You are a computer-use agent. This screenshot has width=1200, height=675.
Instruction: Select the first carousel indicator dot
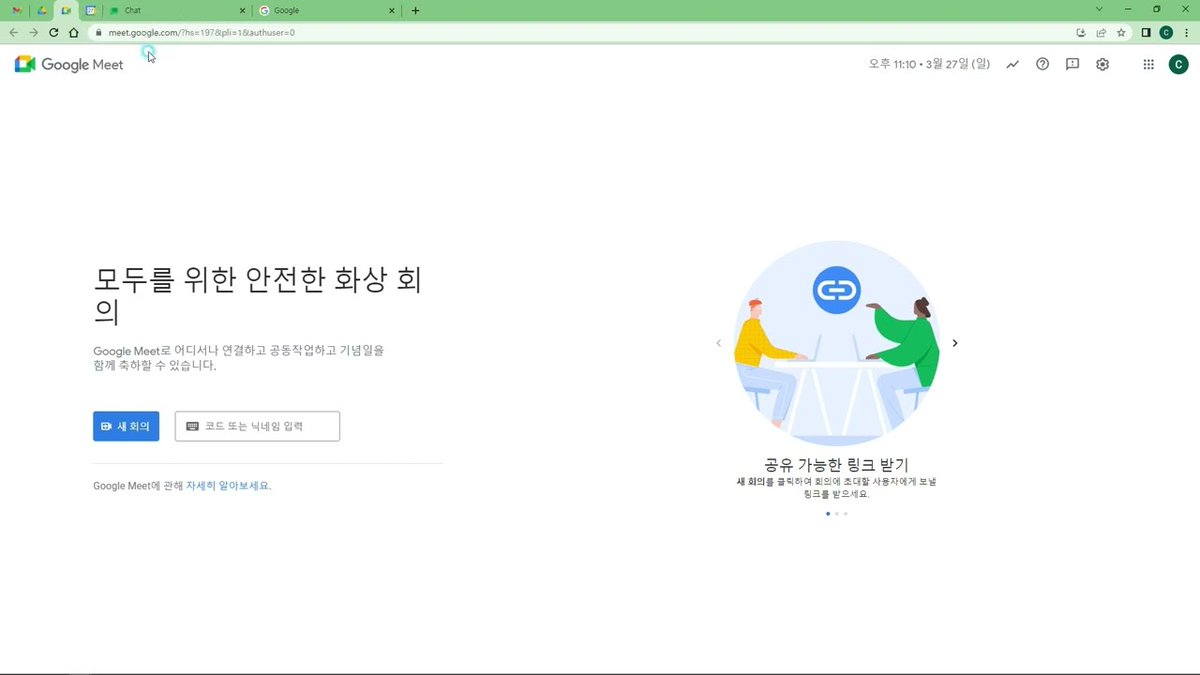click(x=827, y=513)
